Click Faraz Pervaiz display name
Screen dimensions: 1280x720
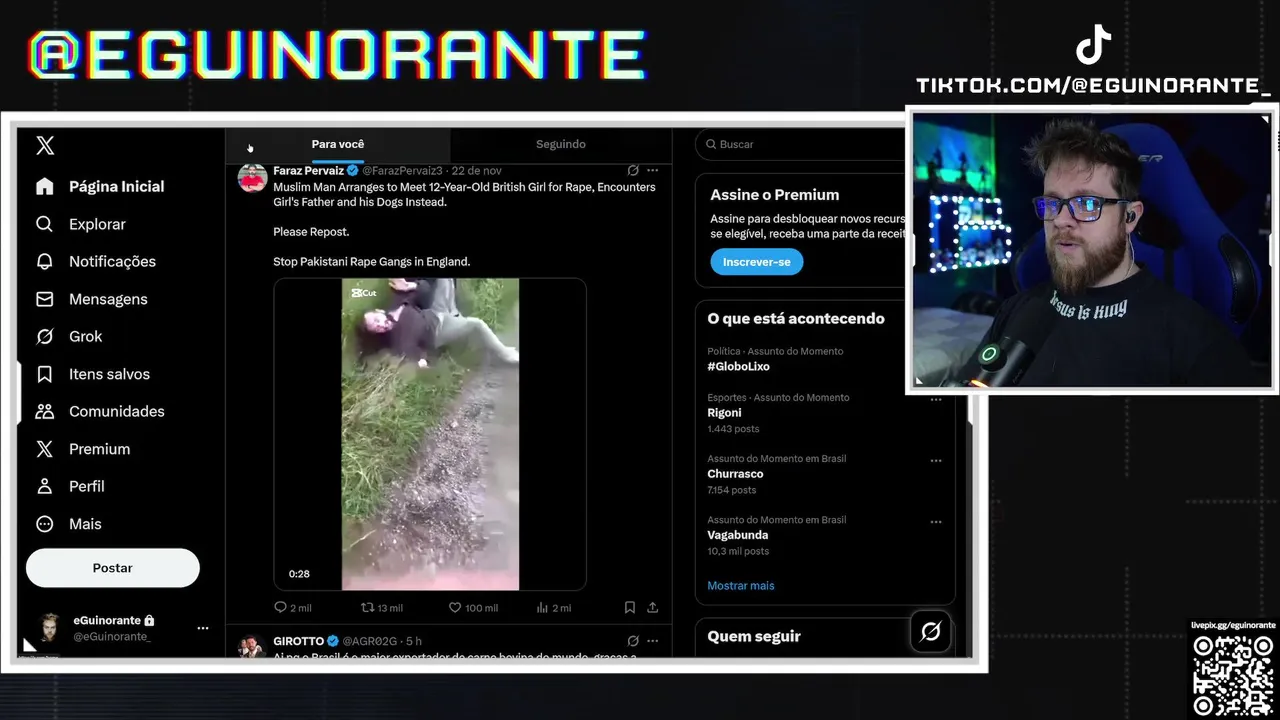308,171
